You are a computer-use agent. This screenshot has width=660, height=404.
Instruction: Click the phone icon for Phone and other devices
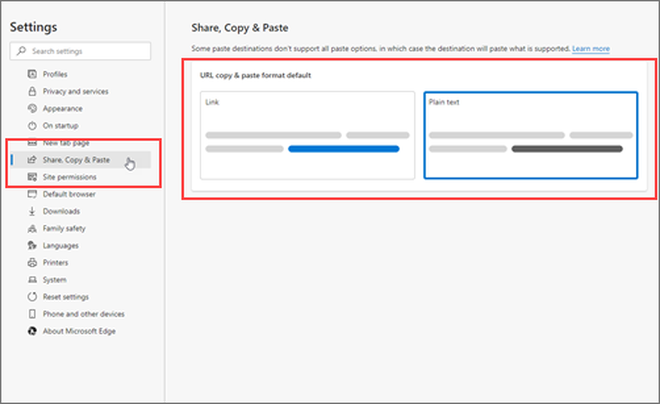[x=32, y=314]
